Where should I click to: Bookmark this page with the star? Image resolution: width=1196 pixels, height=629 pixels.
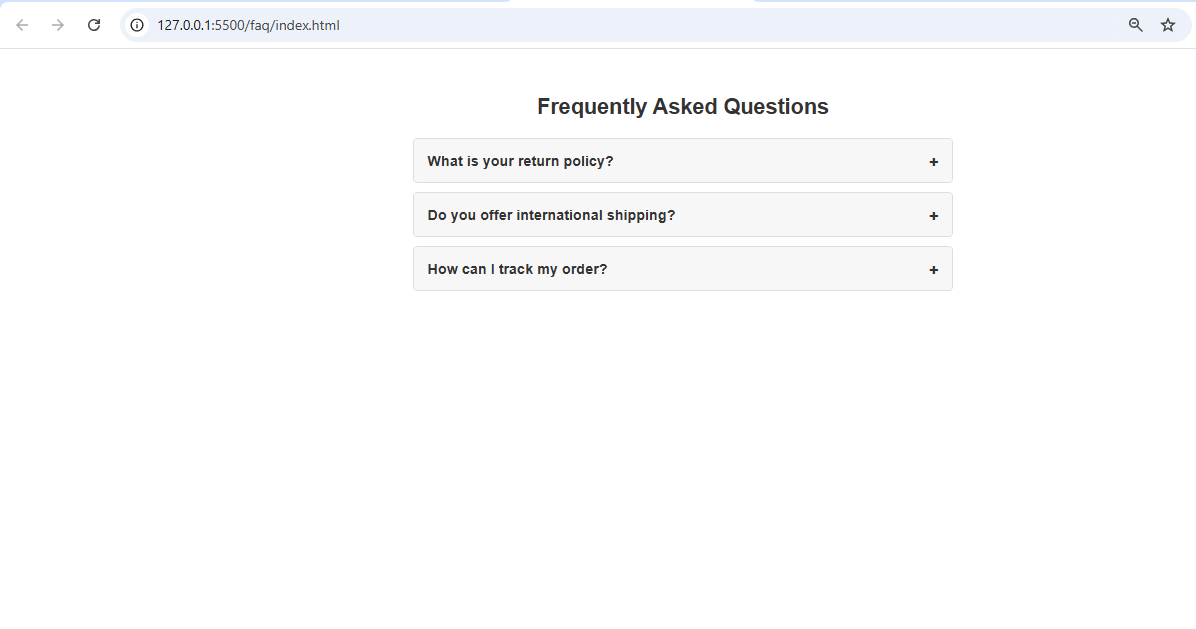click(1168, 25)
